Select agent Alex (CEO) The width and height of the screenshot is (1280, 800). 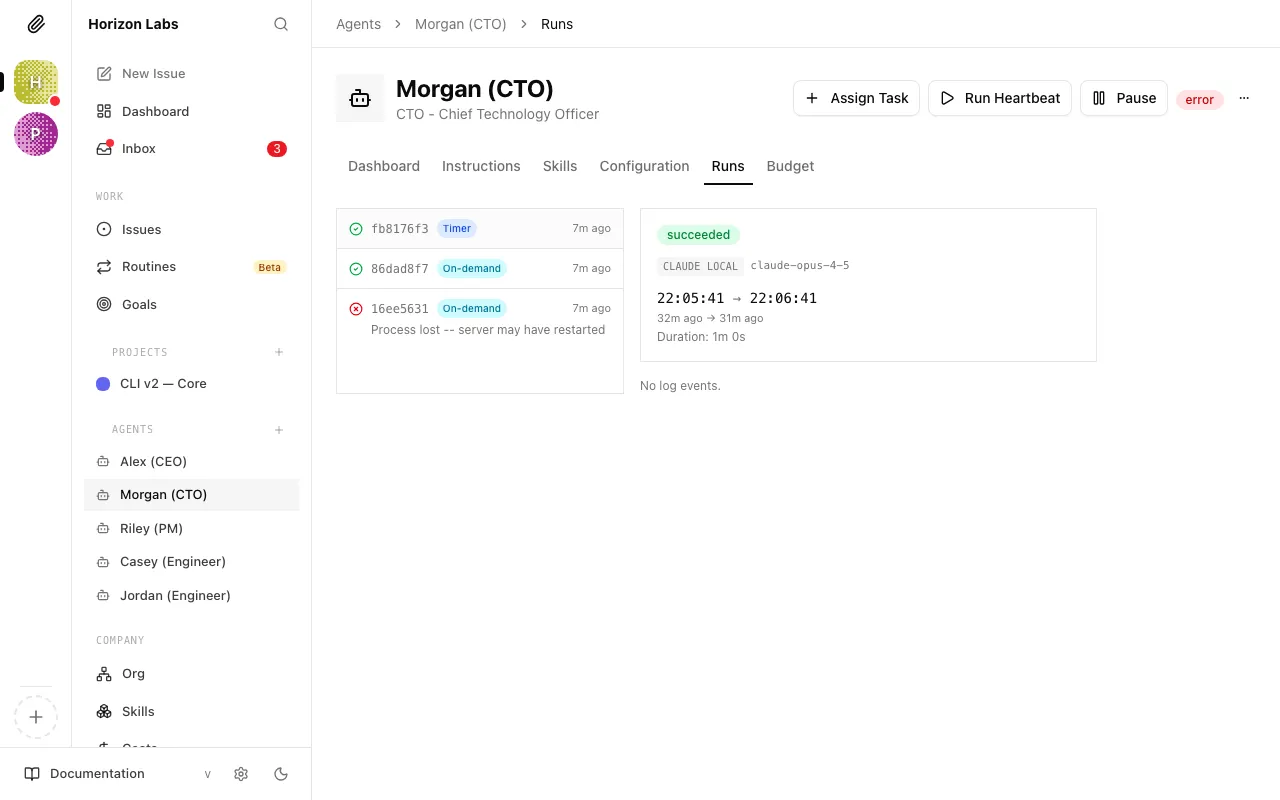pos(191,461)
